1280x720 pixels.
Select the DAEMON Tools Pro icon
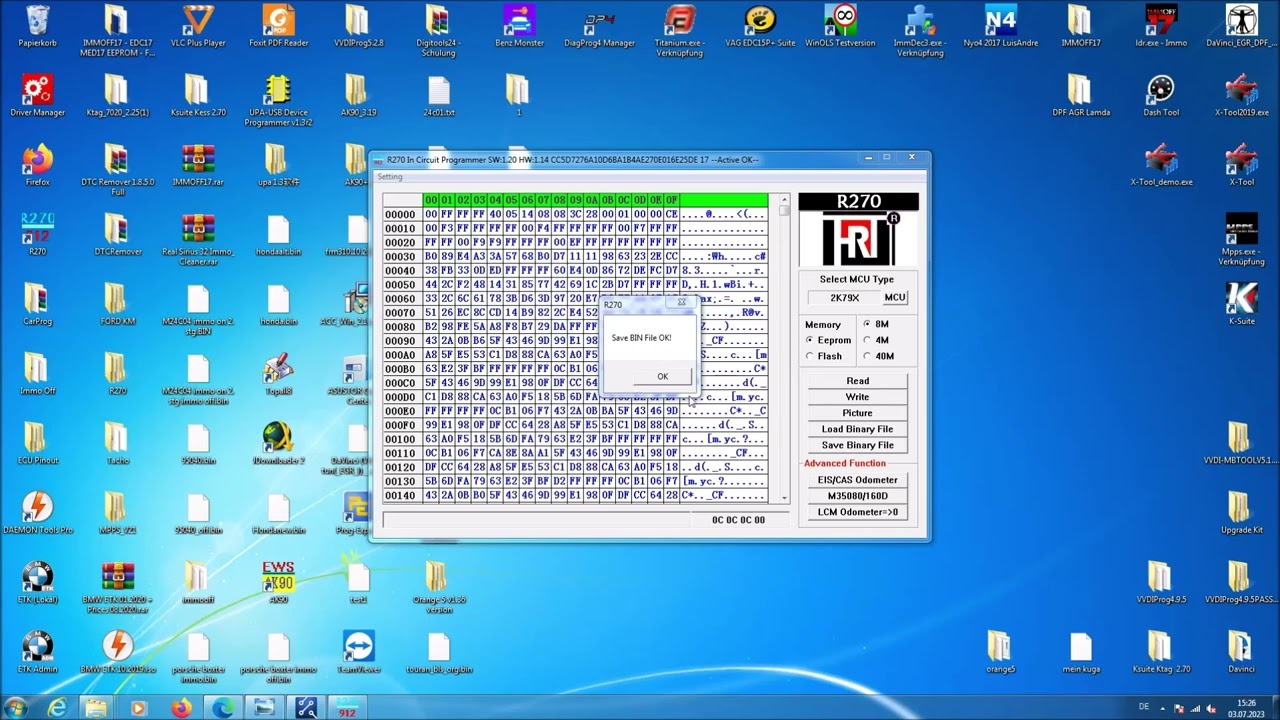pos(38,512)
